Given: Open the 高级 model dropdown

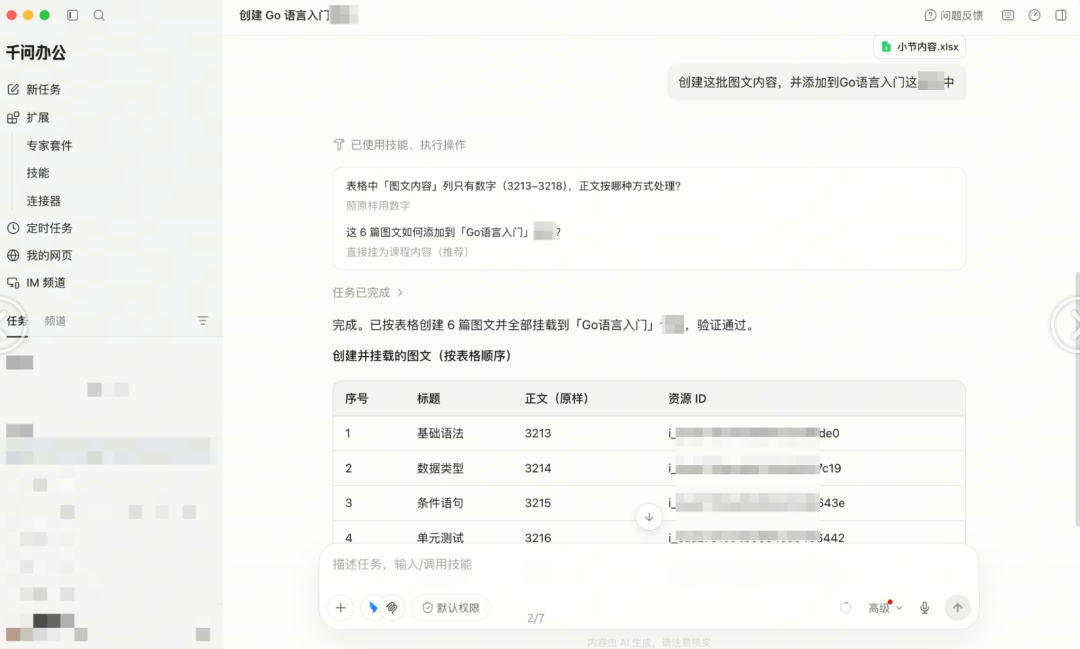Looking at the screenshot, I should pyautogui.click(x=885, y=608).
